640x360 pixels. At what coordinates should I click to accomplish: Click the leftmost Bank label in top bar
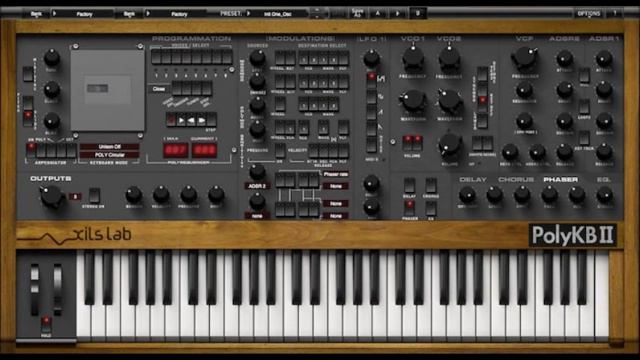pos(36,14)
